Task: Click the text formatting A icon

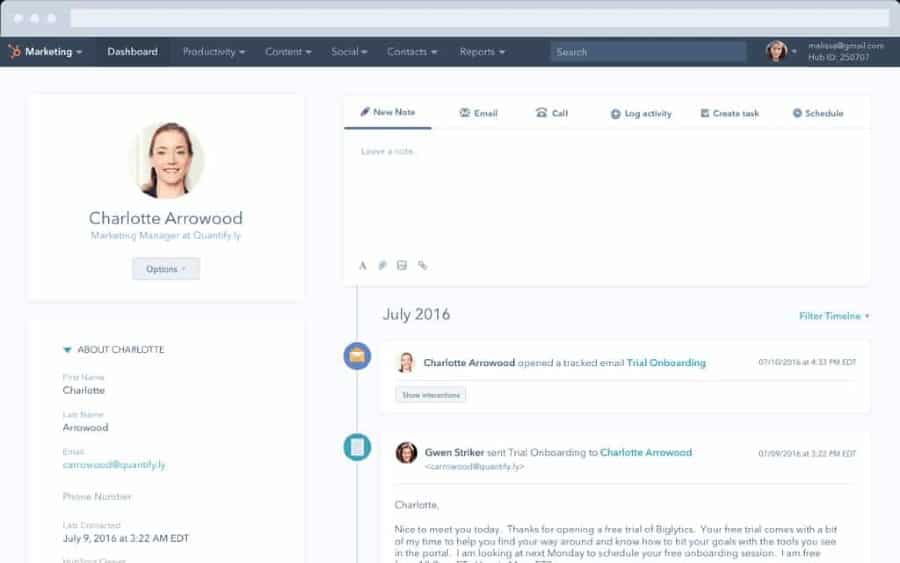Action: click(363, 266)
